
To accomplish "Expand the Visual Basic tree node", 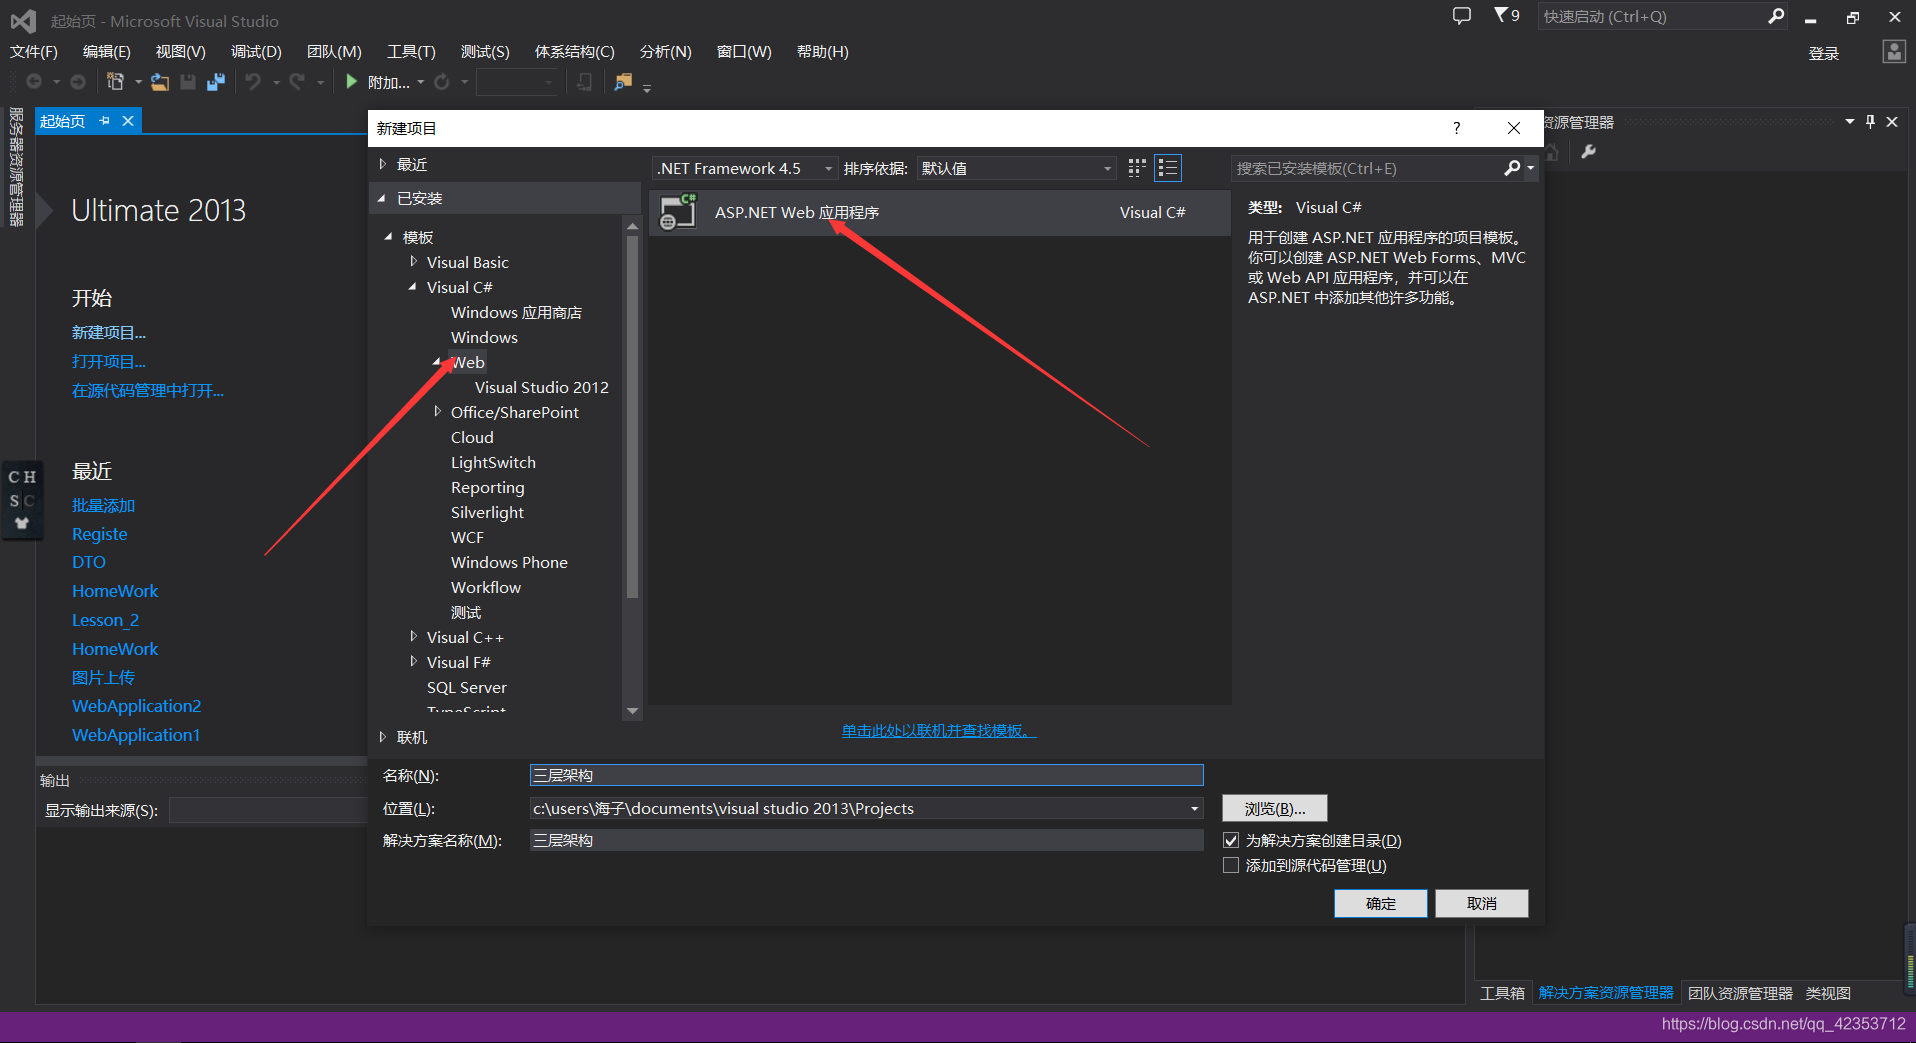I will point(413,262).
